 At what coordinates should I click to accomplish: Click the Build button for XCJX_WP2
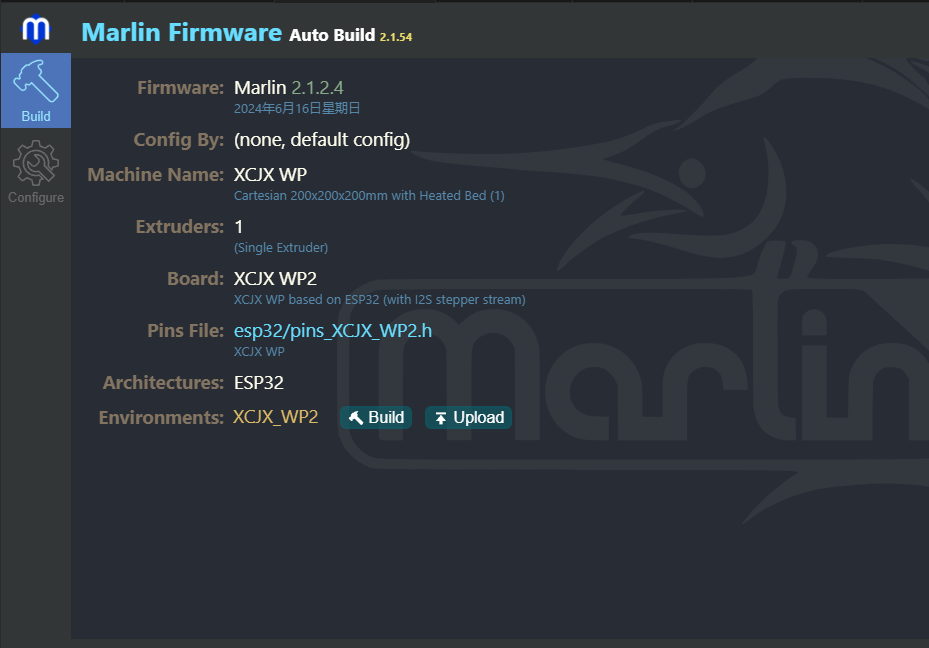376,418
